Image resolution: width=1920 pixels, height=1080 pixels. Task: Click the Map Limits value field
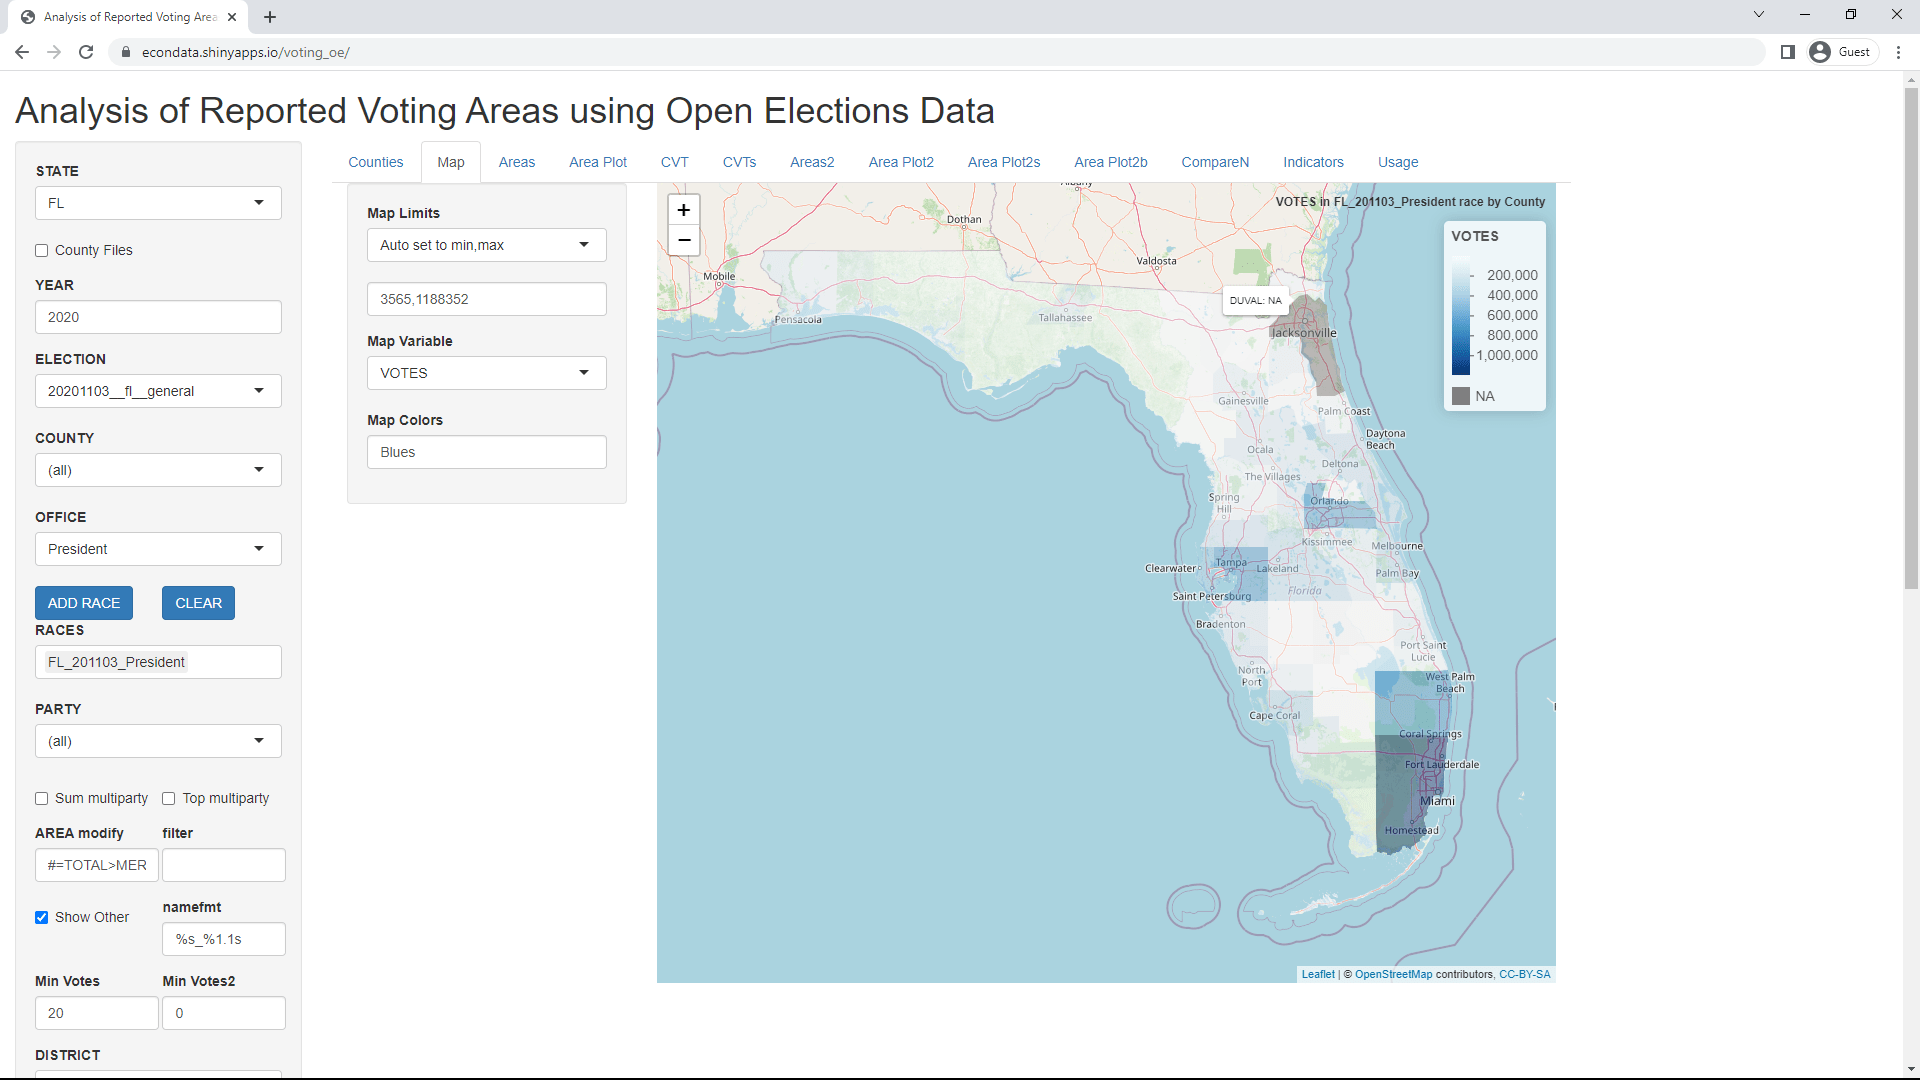tap(486, 299)
